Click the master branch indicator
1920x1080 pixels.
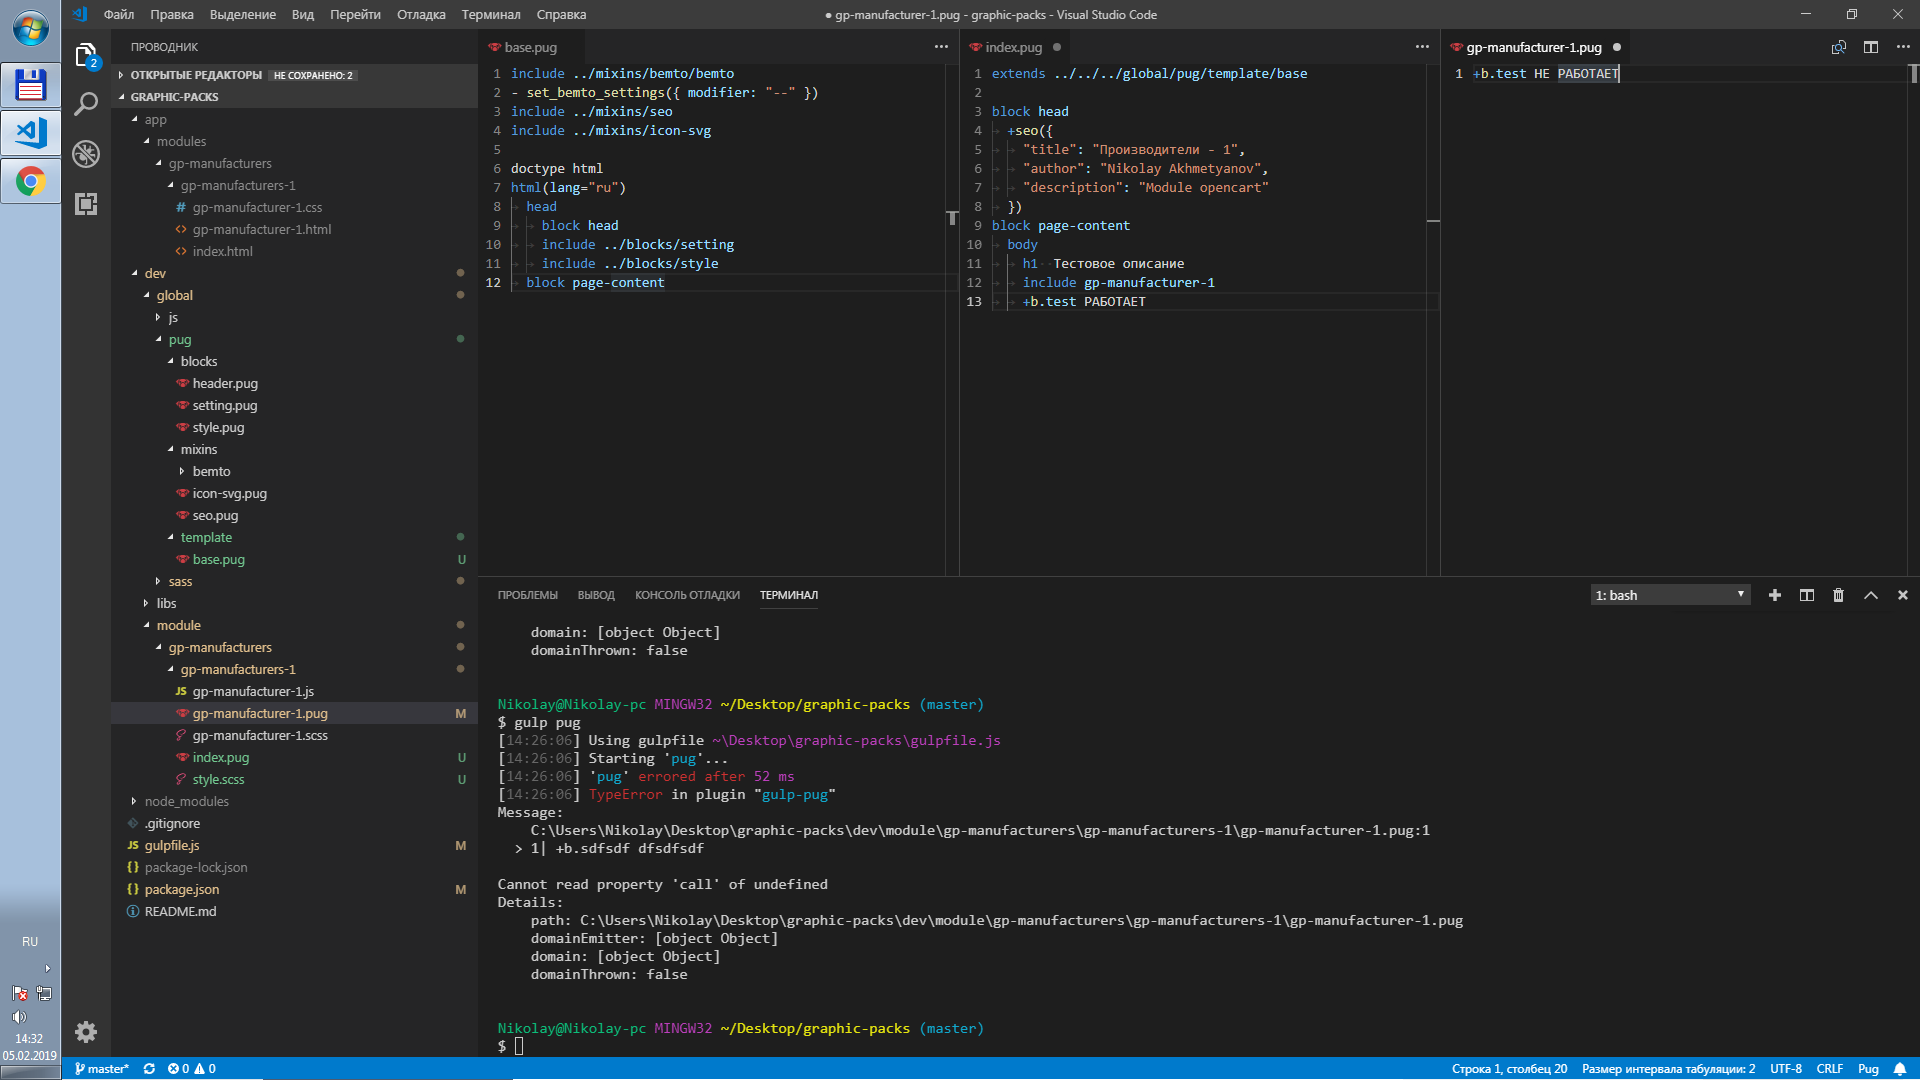coord(102,1069)
